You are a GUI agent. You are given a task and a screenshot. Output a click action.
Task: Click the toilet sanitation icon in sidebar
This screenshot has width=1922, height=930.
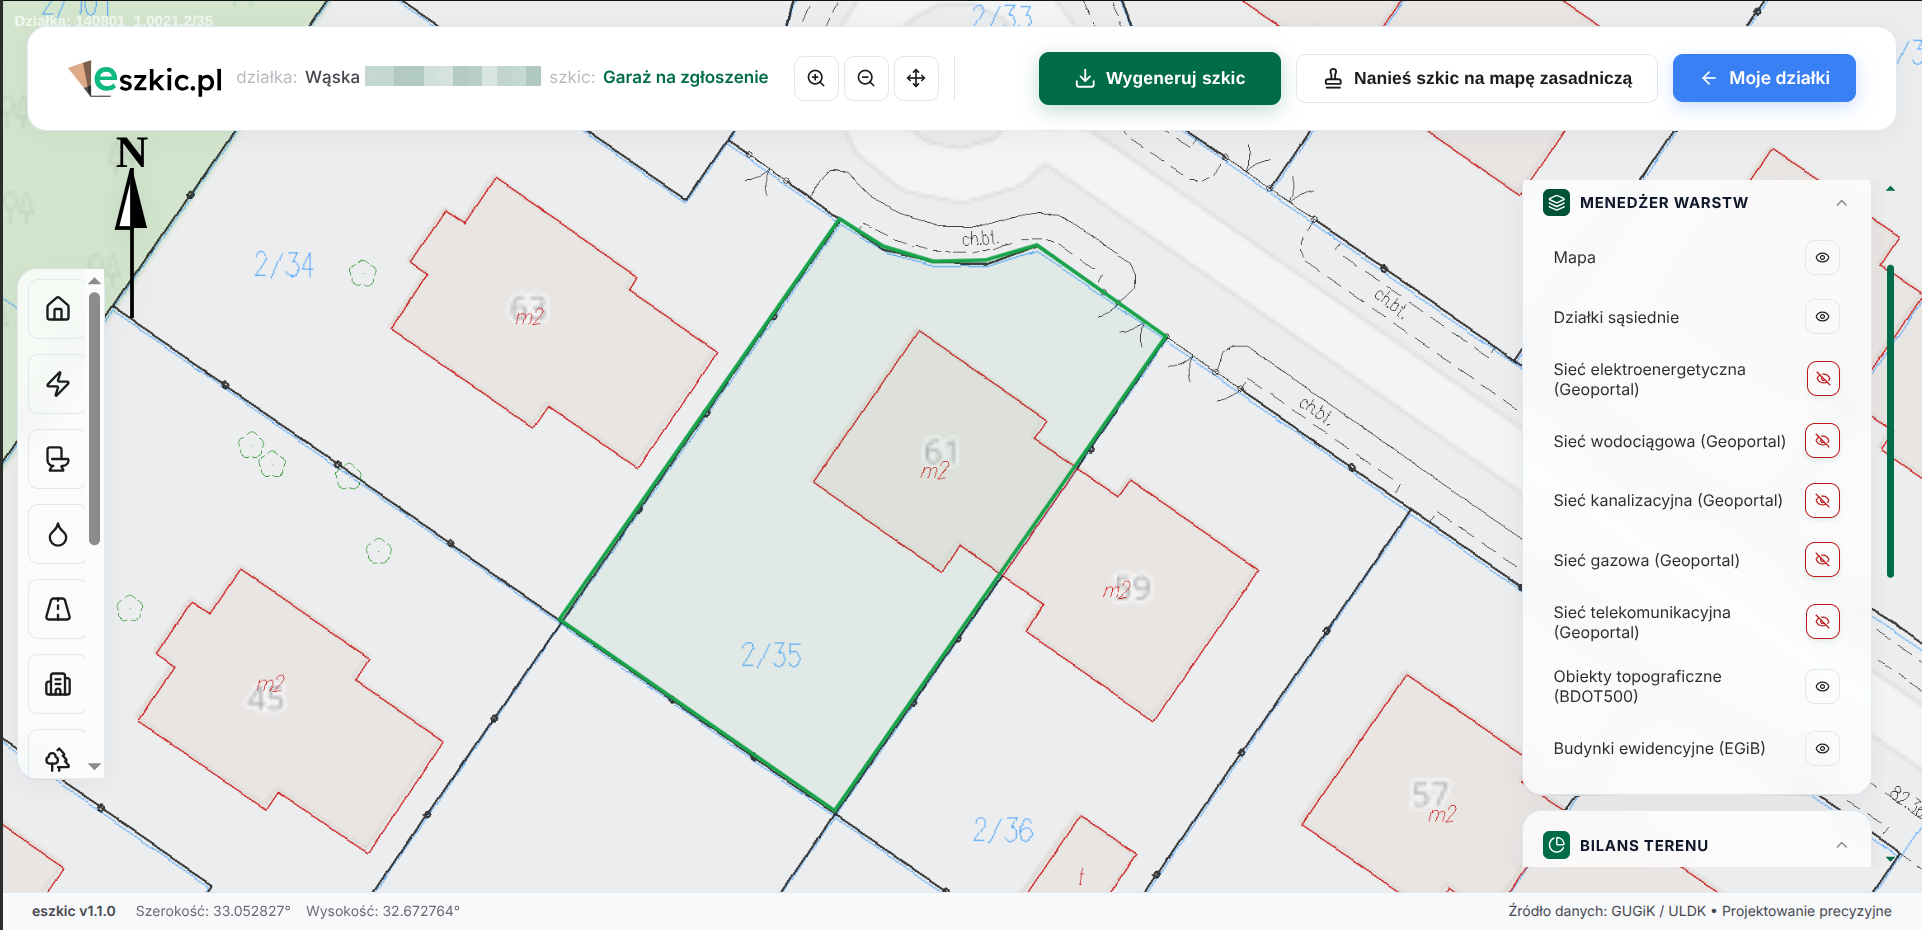coord(58,459)
